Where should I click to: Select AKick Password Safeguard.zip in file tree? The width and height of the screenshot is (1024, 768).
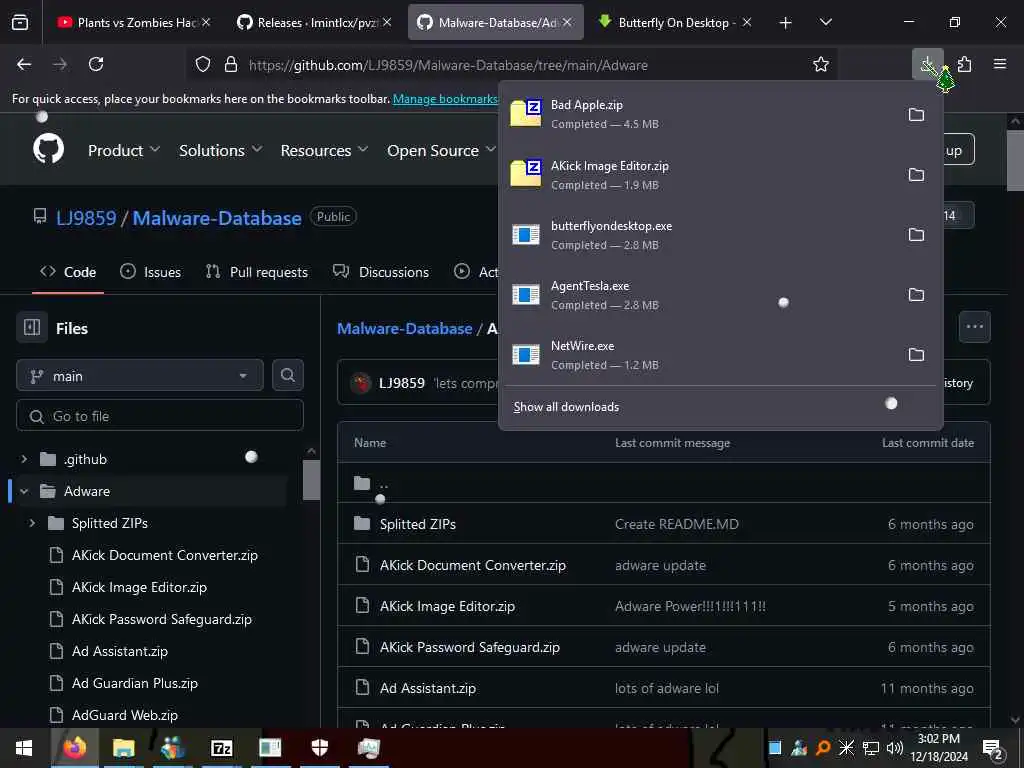[x=161, y=619]
